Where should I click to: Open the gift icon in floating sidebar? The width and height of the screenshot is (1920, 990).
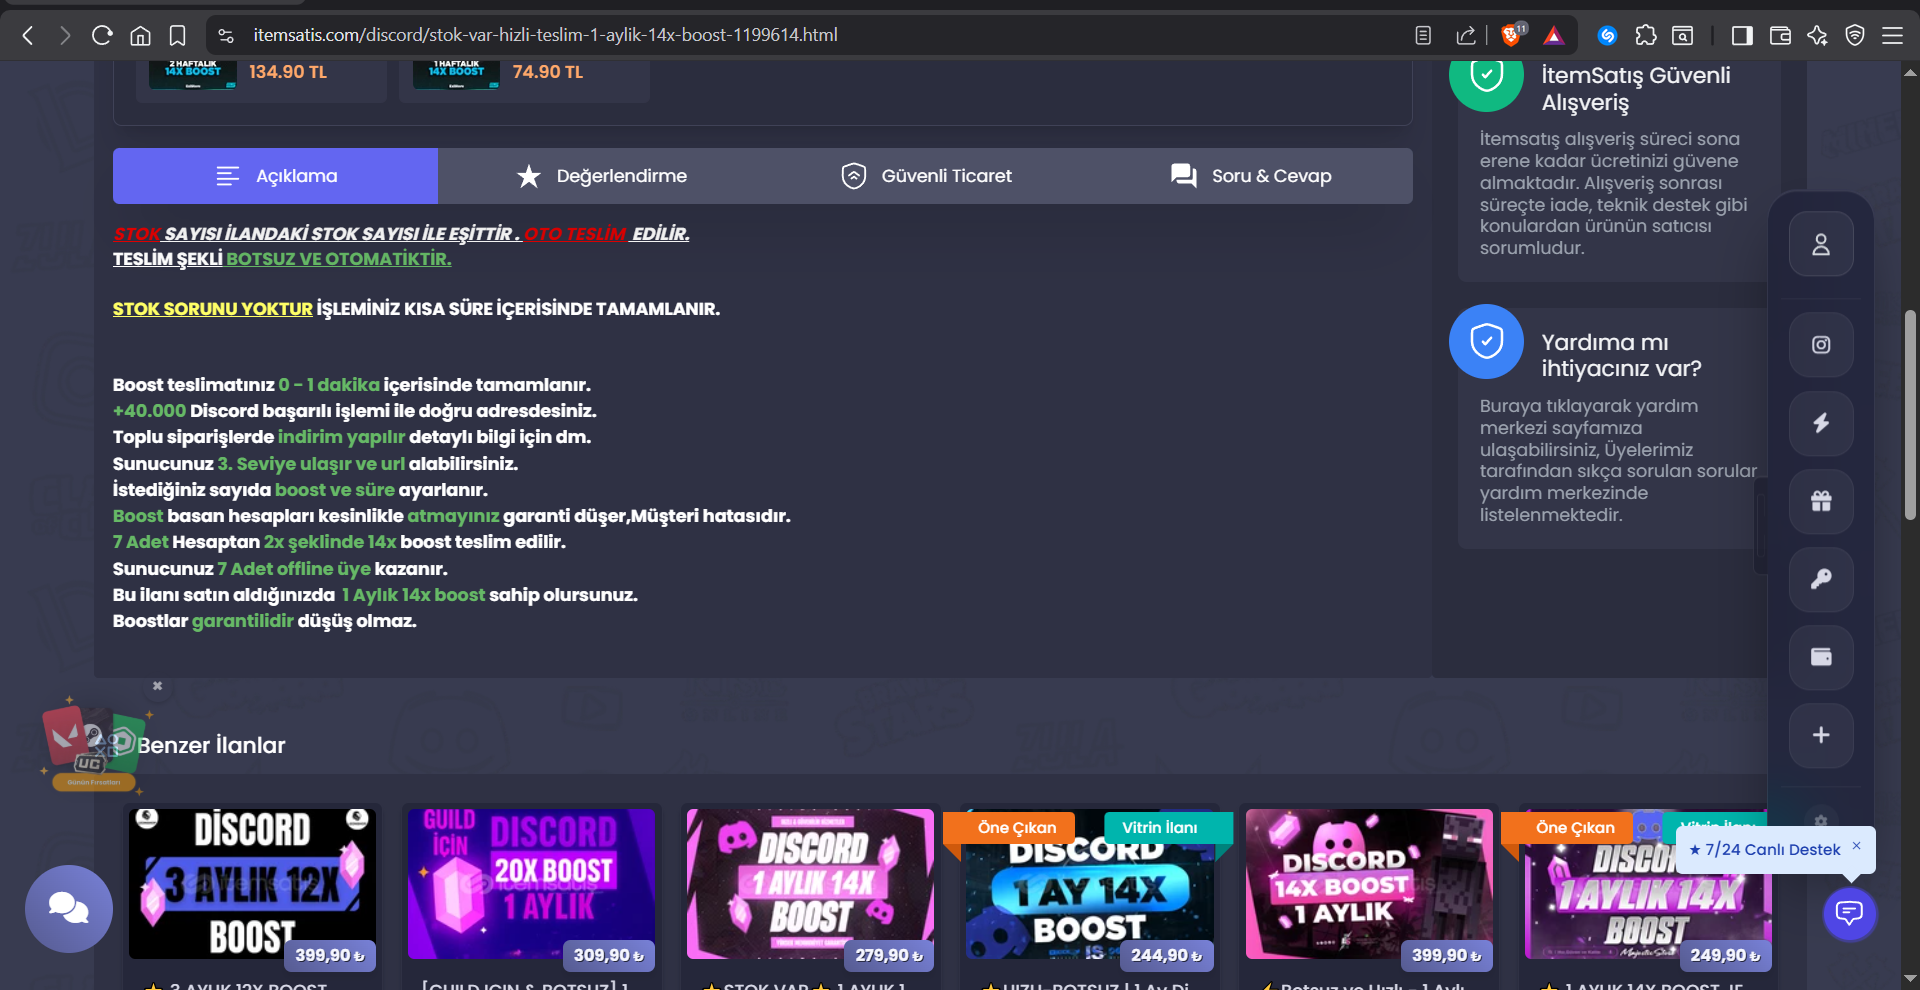pyautogui.click(x=1821, y=501)
